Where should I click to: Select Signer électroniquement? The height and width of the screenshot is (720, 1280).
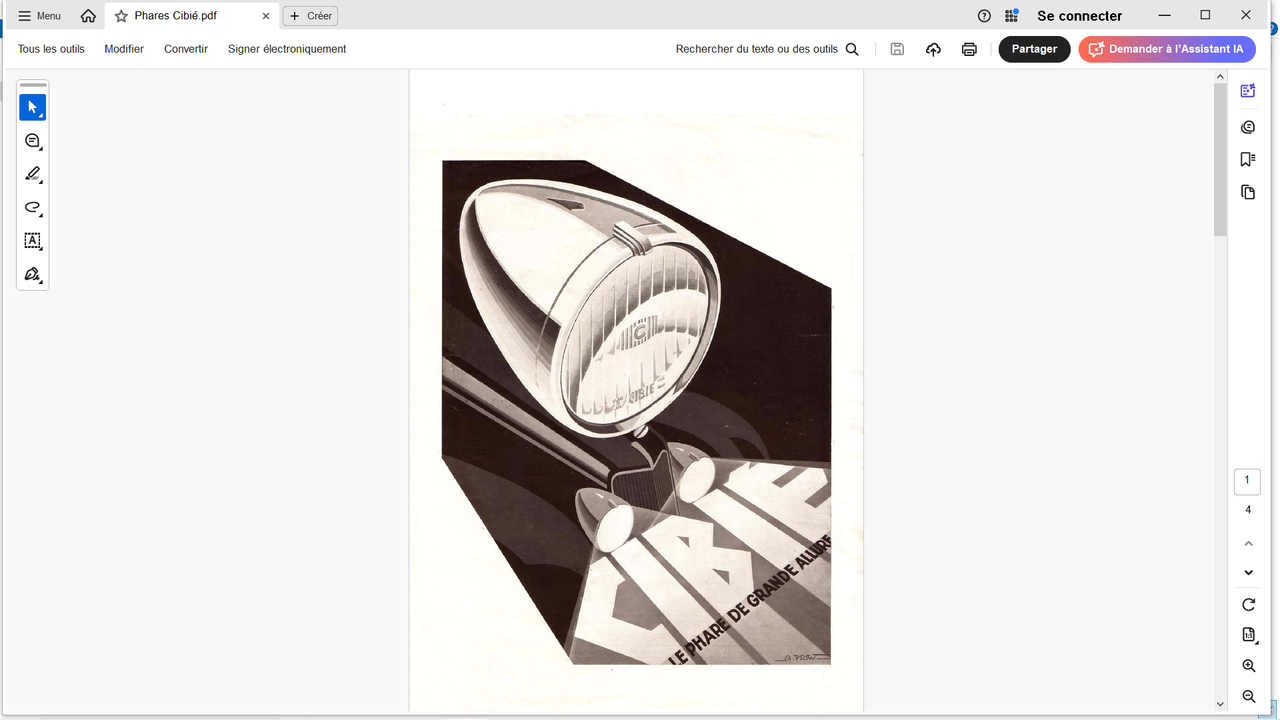[287, 49]
